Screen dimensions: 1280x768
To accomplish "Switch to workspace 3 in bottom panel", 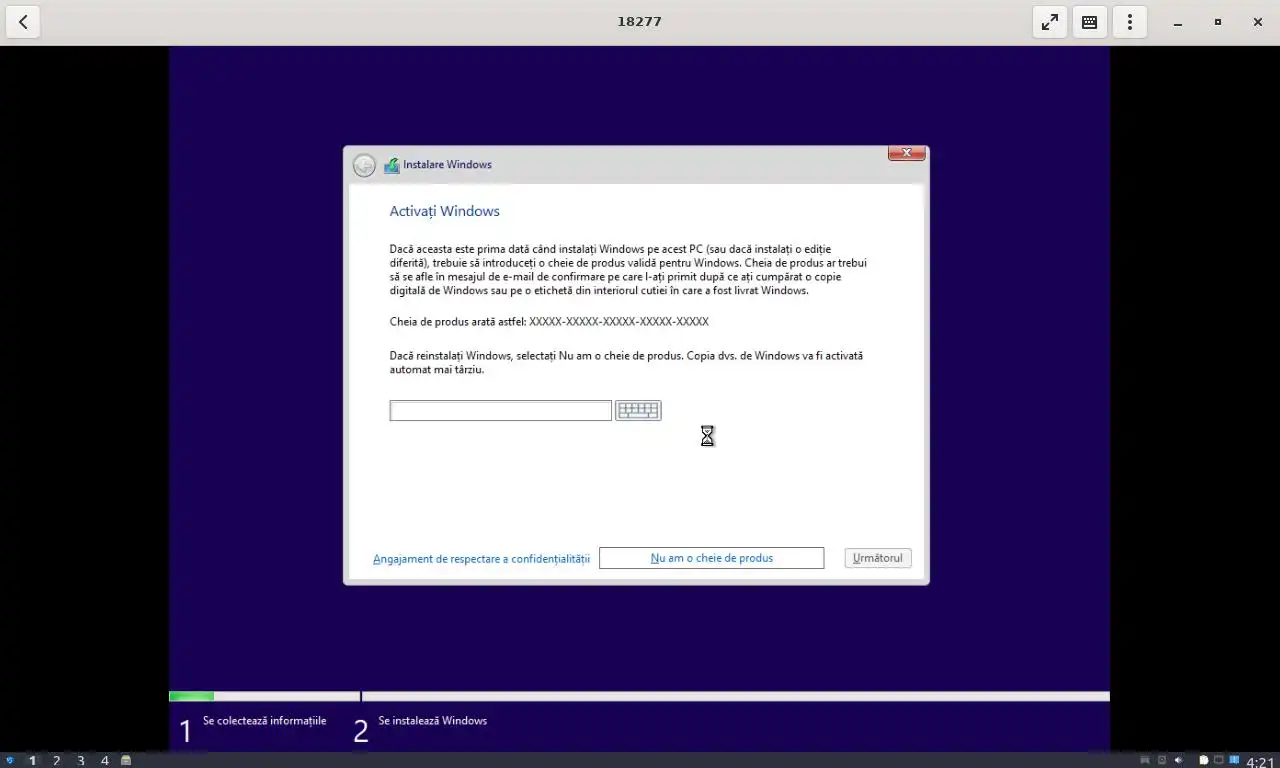I will click(x=81, y=760).
